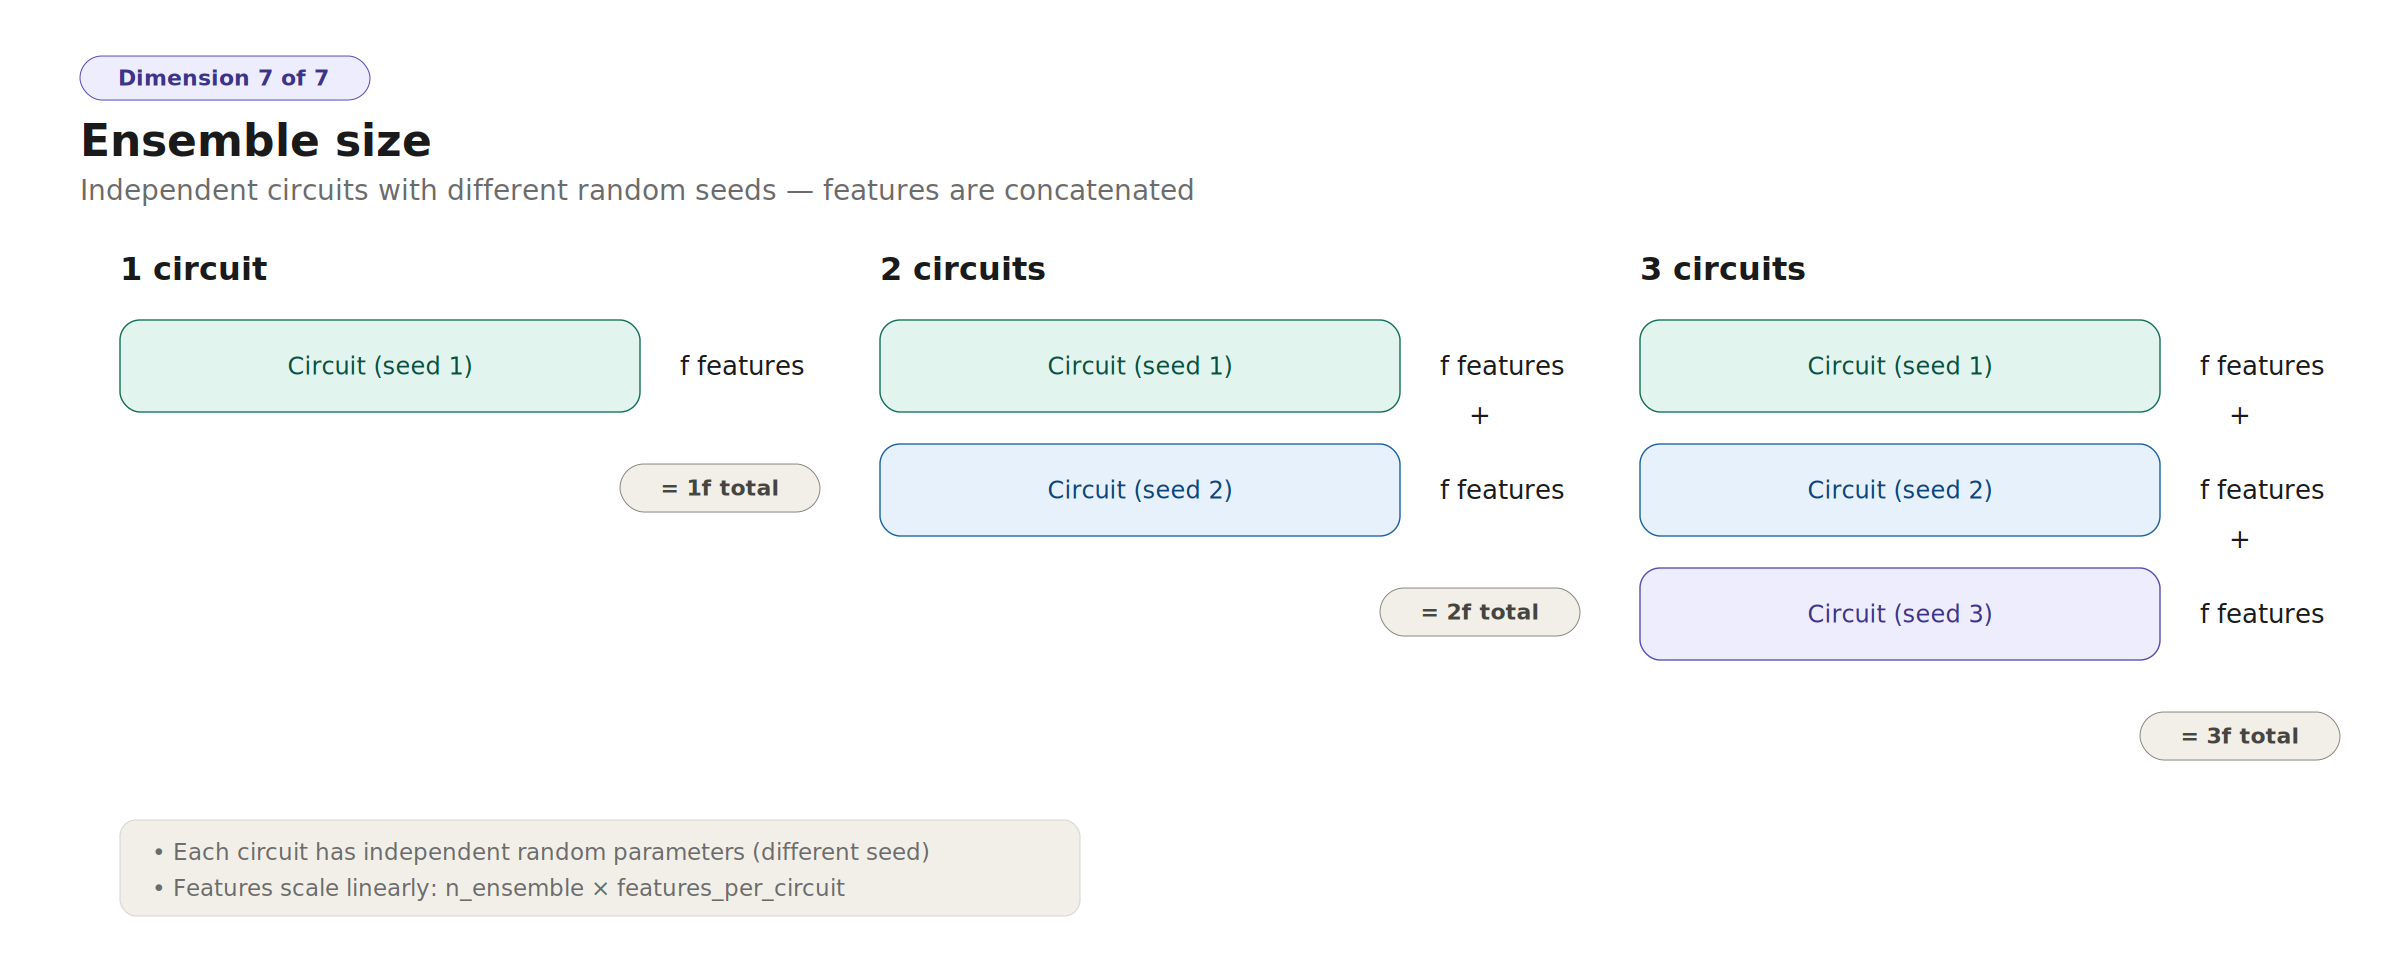Click the "Dimension 7 of 7" pill badge

[x=224, y=78]
